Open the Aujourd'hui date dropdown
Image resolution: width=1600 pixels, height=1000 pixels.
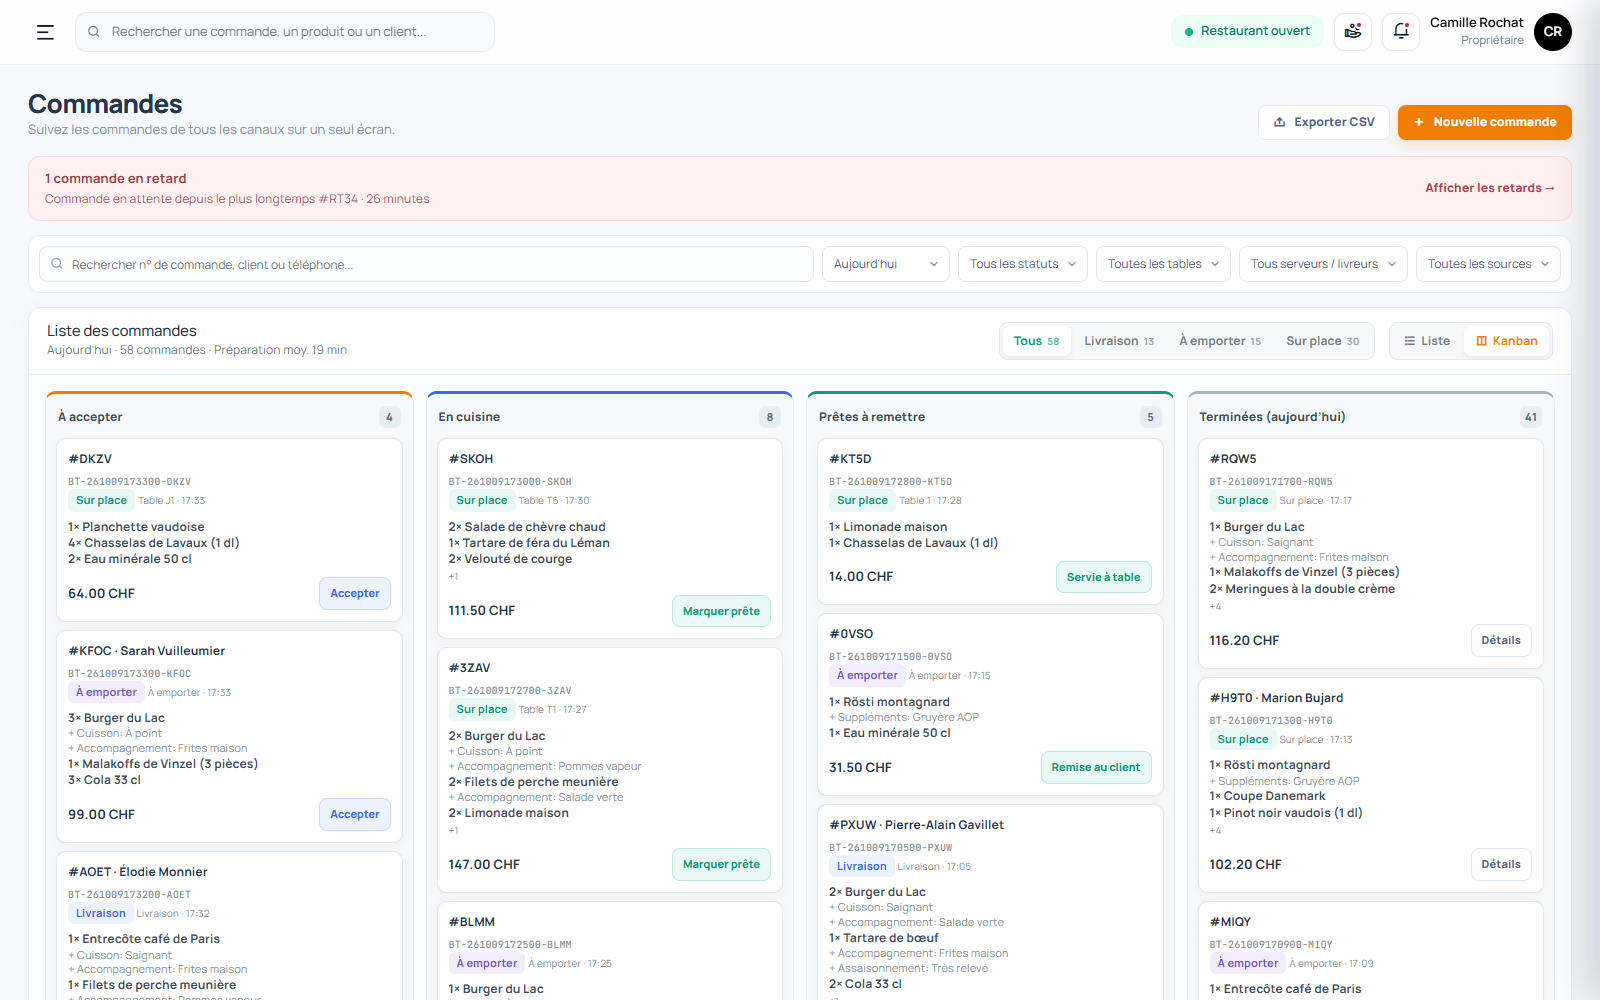885,264
